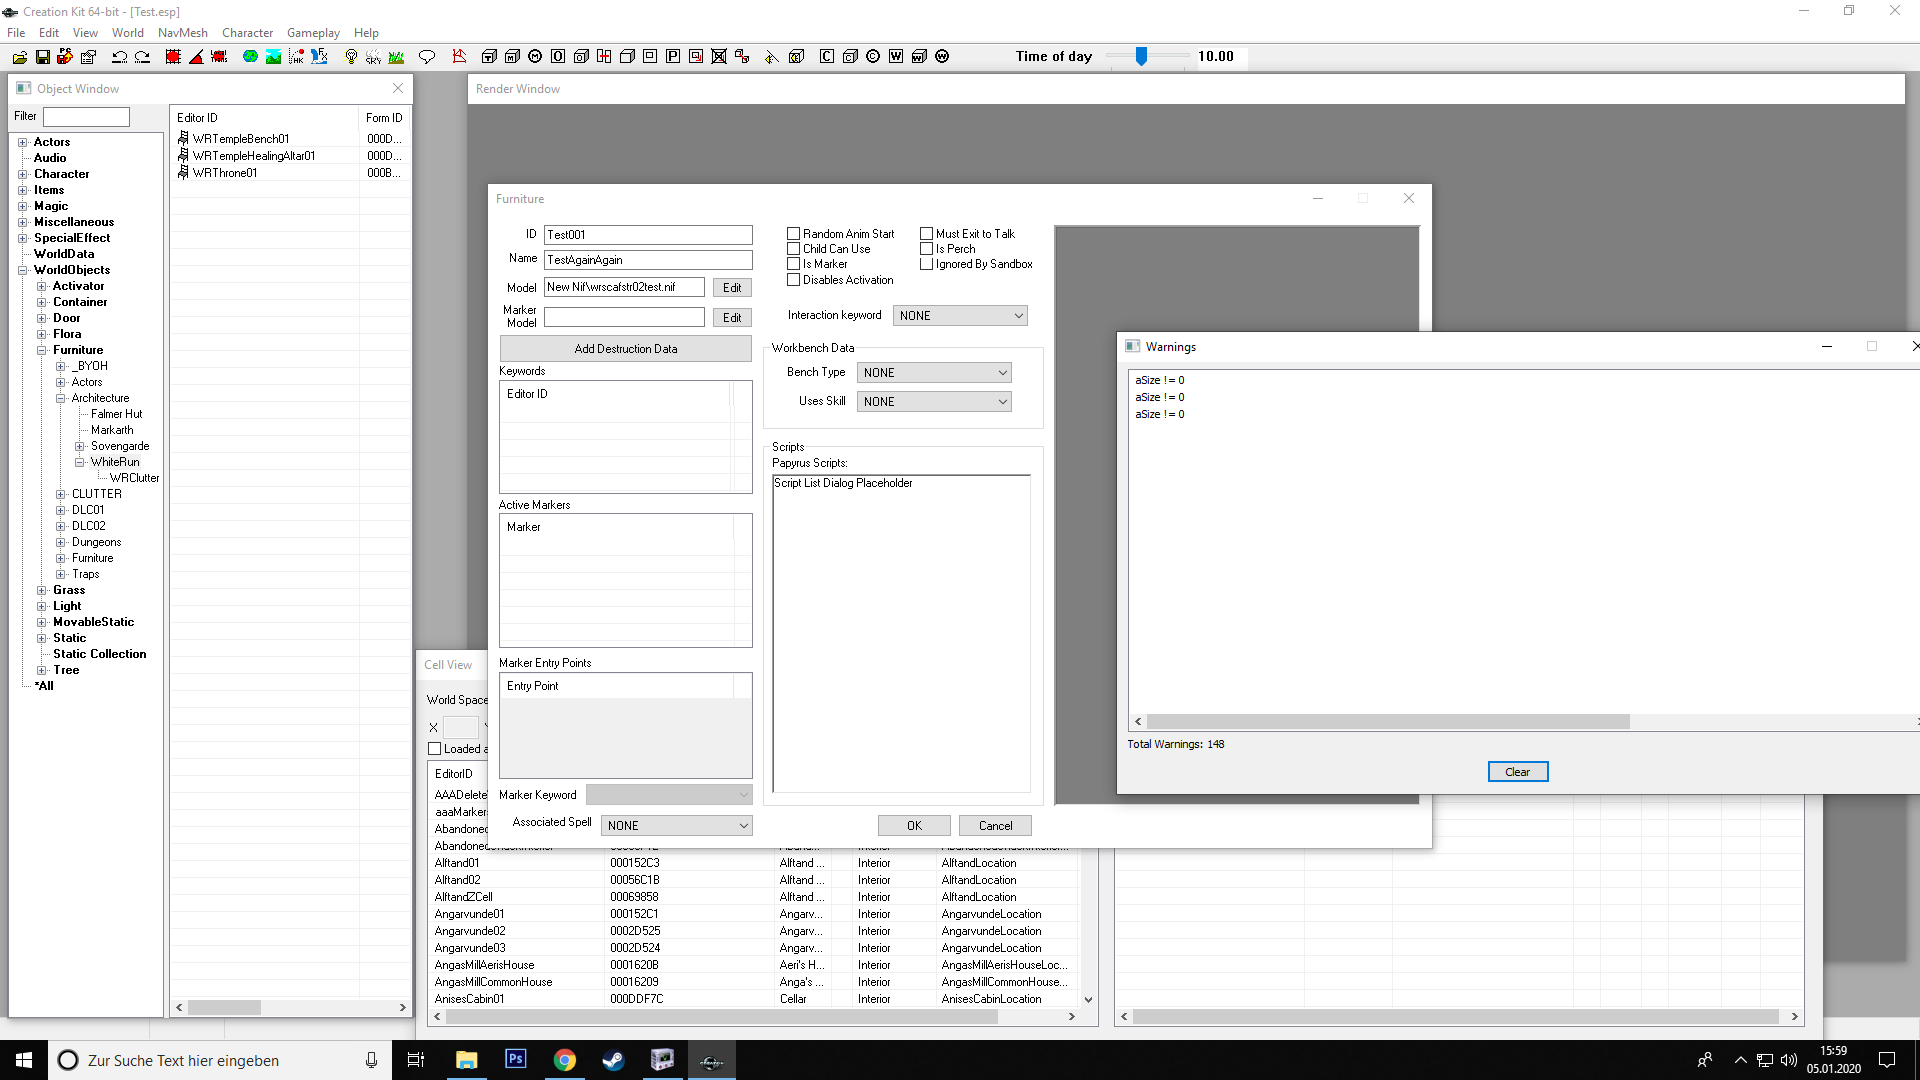Click the undo arrow toolbar icon
Screen dimensions: 1920x1080
[x=119, y=57]
